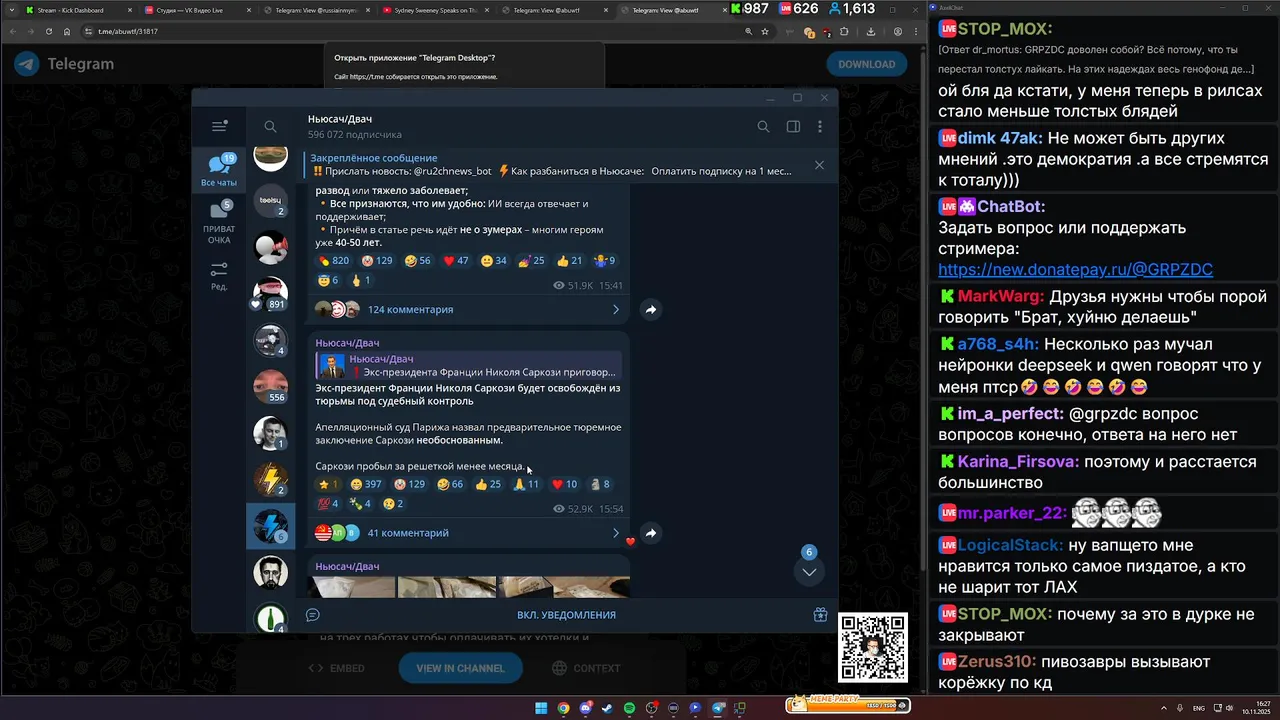Open chat with 556 unread badge
Image resolution: width=1280 pixels, height=720 pixels.
click(270, 387)
